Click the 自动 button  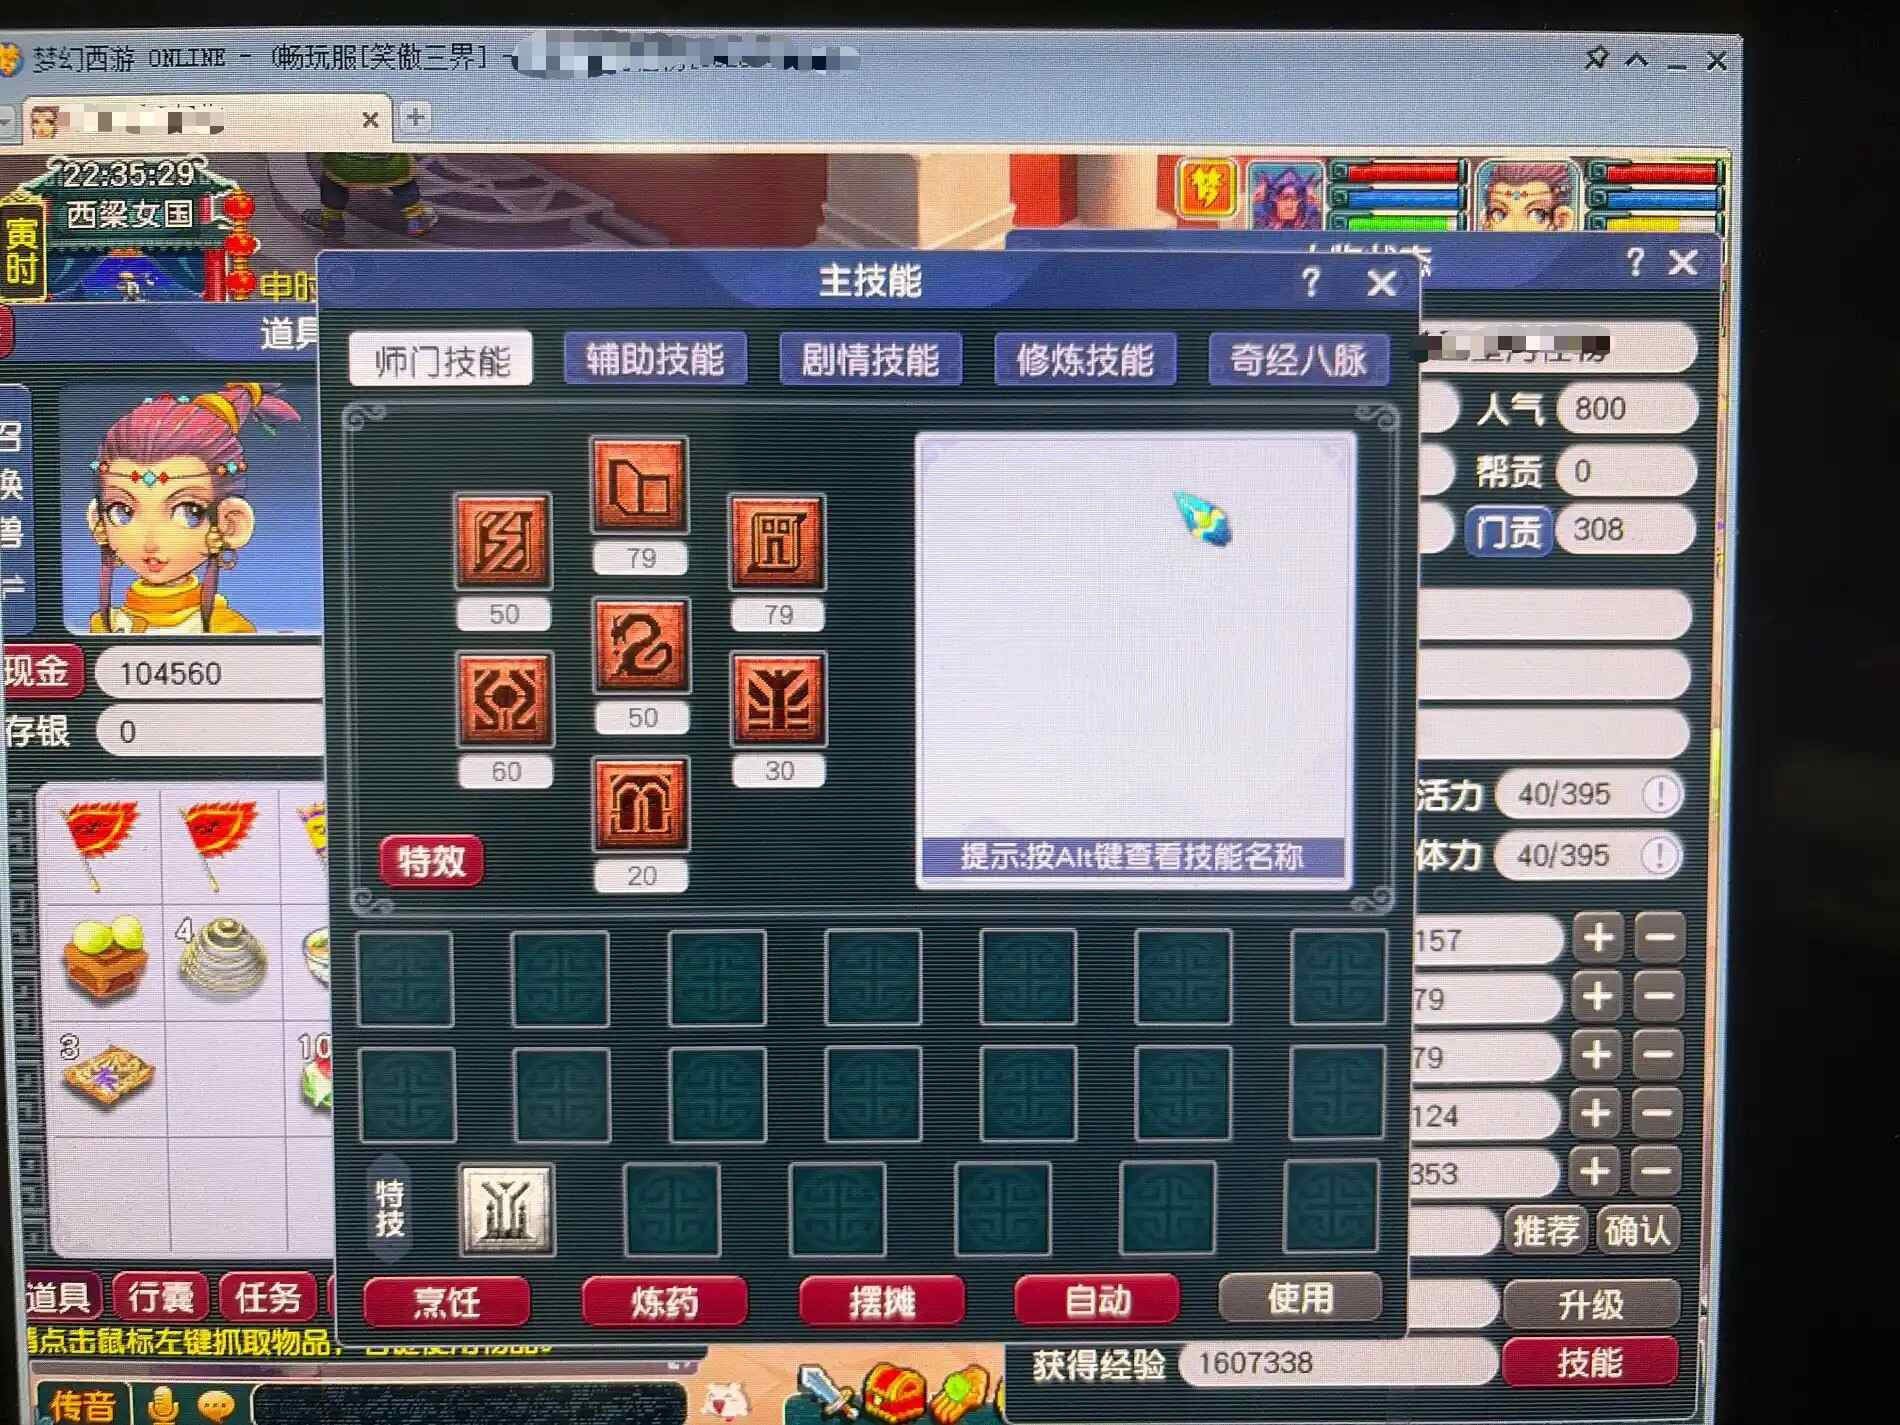point(1098,1300)
